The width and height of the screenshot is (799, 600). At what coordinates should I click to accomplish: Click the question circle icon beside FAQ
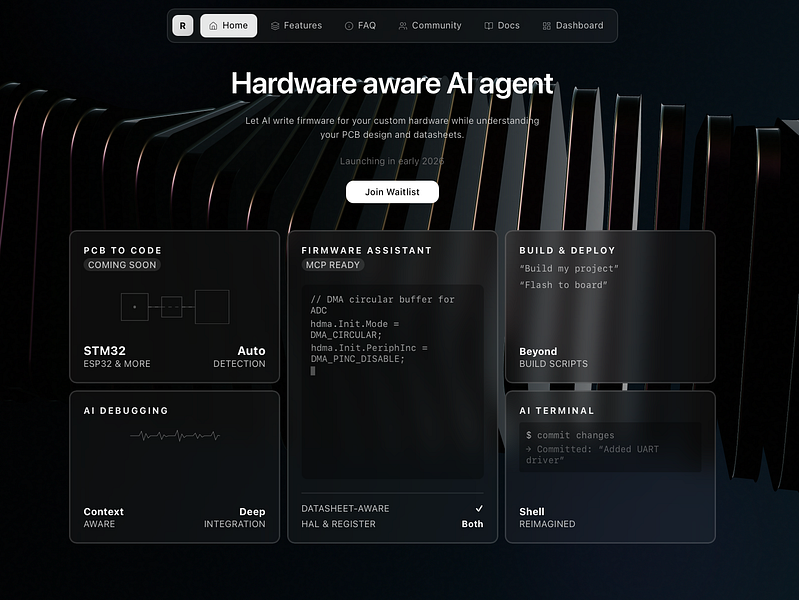coord(349,25)
